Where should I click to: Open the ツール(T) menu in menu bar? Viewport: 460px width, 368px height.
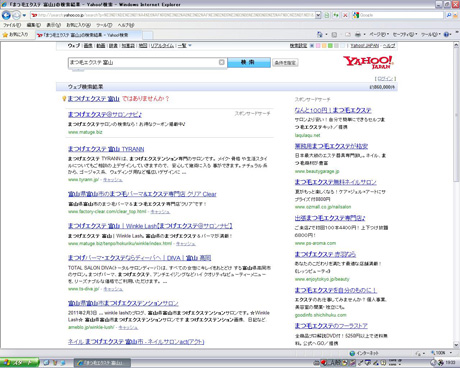point(104,25)
